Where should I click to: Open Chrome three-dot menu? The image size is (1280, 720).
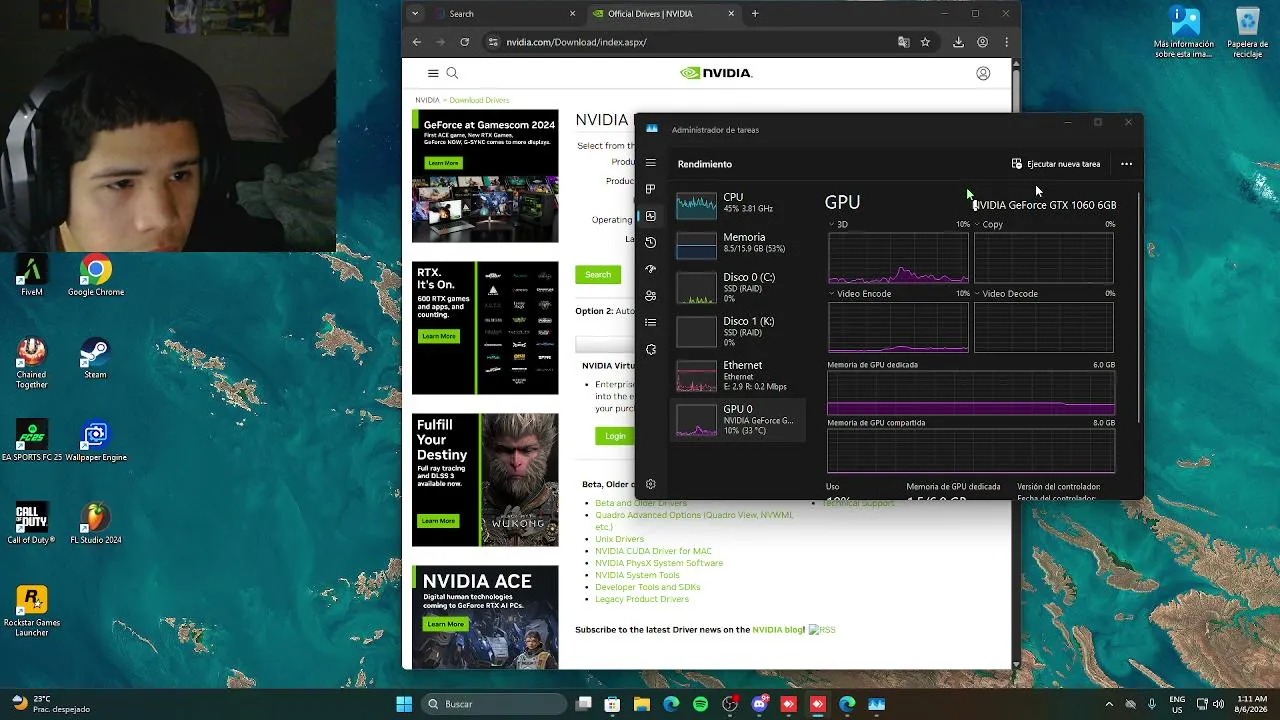(x=1006, y=42)
